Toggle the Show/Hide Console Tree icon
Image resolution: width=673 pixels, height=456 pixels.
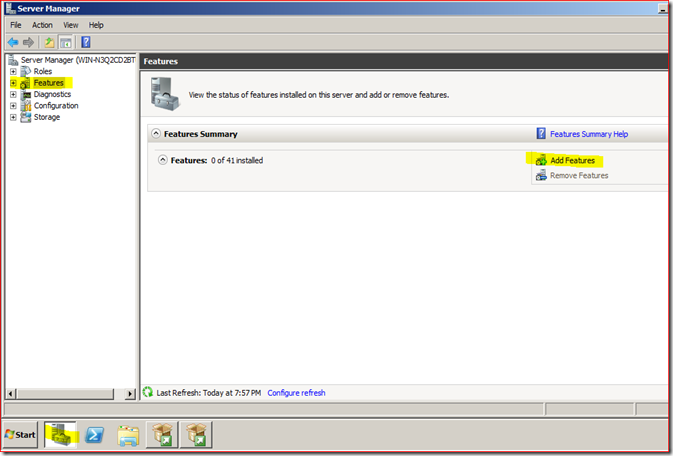[x=66, y=42]
